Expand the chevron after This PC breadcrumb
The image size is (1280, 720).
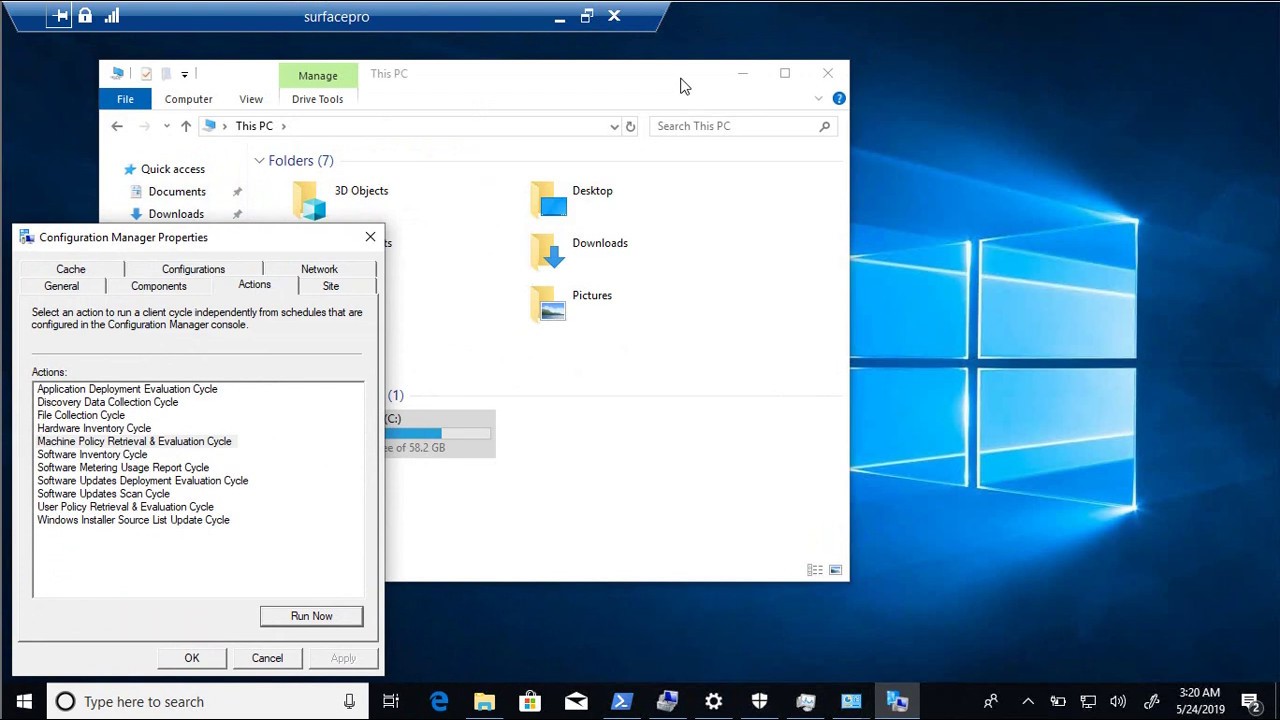(x=284, y=126)
